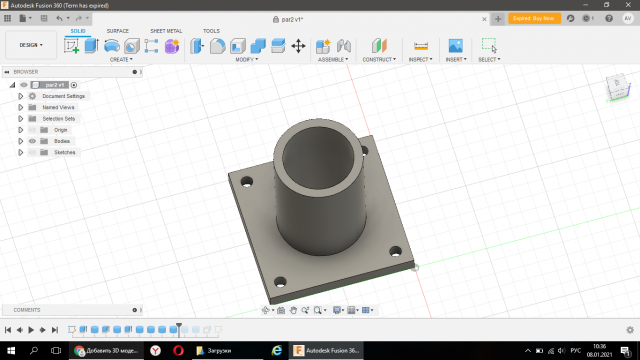
Task: Open the Create menu
Action: (x=121, y=60)
